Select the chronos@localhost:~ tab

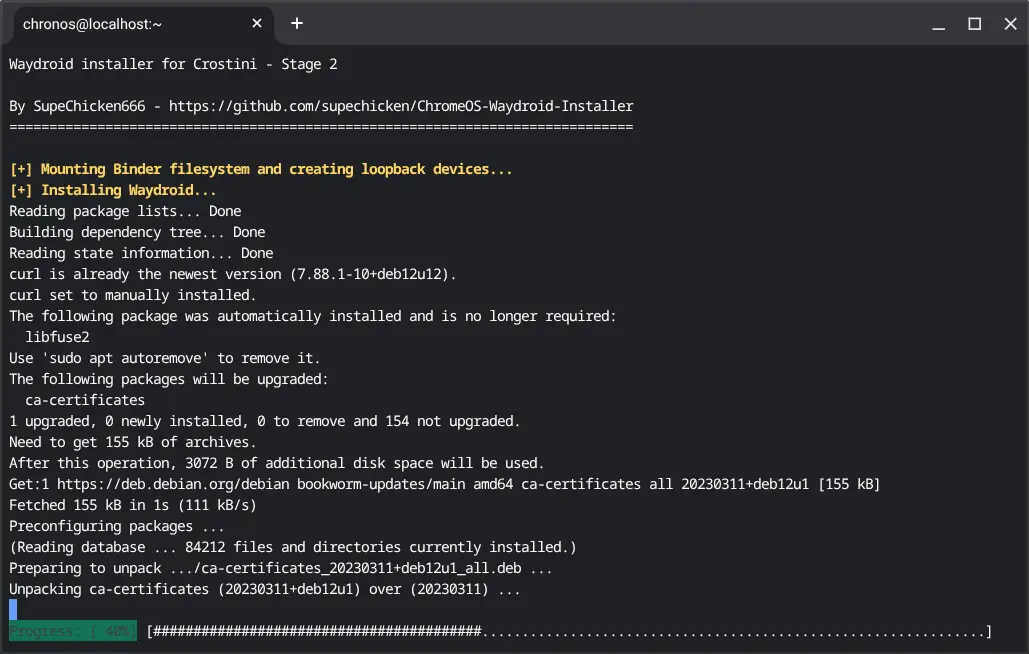pos(143,25)
